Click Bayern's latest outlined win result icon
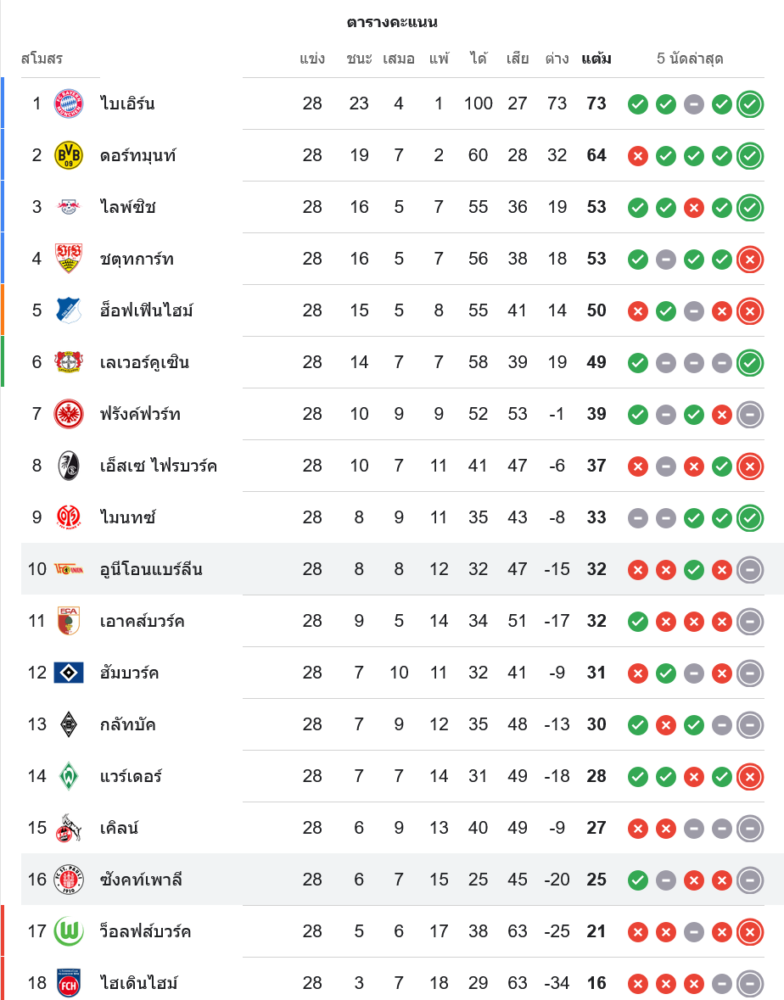 pos(750,103)
